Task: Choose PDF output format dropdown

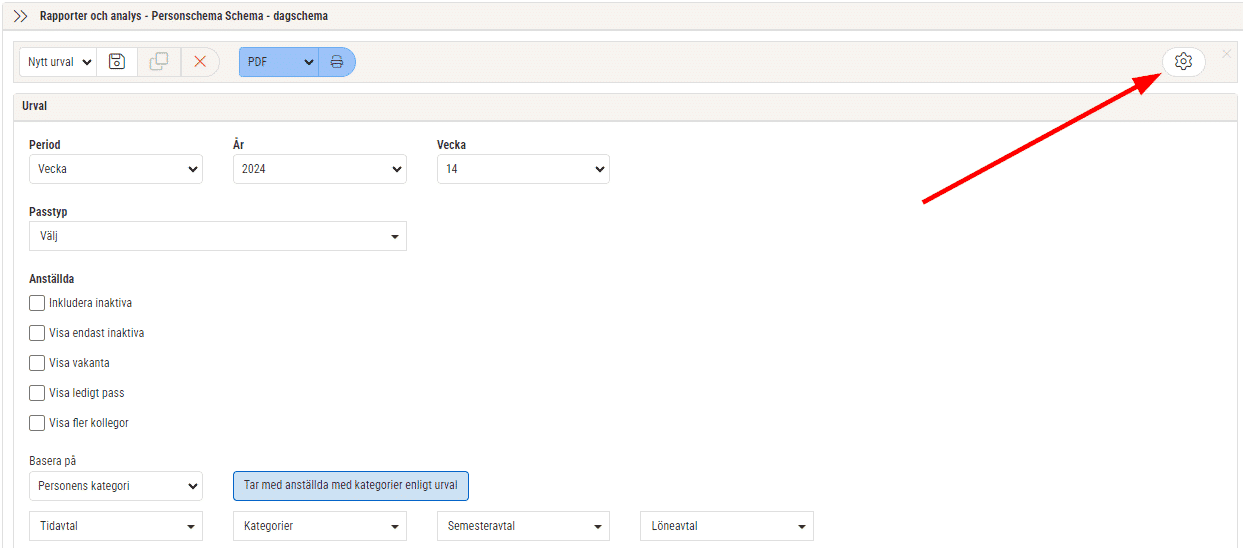Action: (x=279, y=62)
